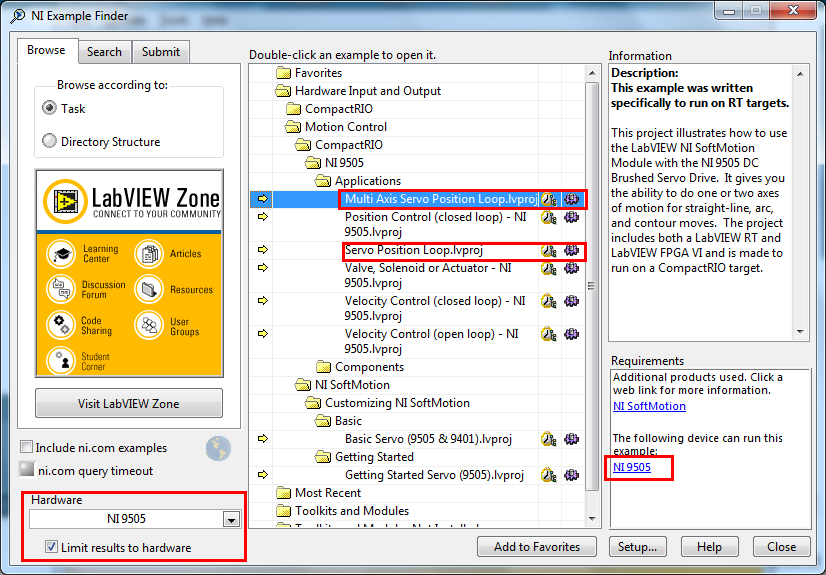Click yellow arrow beside Multi Axis Servo Position Loop
Image resolution: width=826 pixels, height=575 pixels.
tap(262, 199)
